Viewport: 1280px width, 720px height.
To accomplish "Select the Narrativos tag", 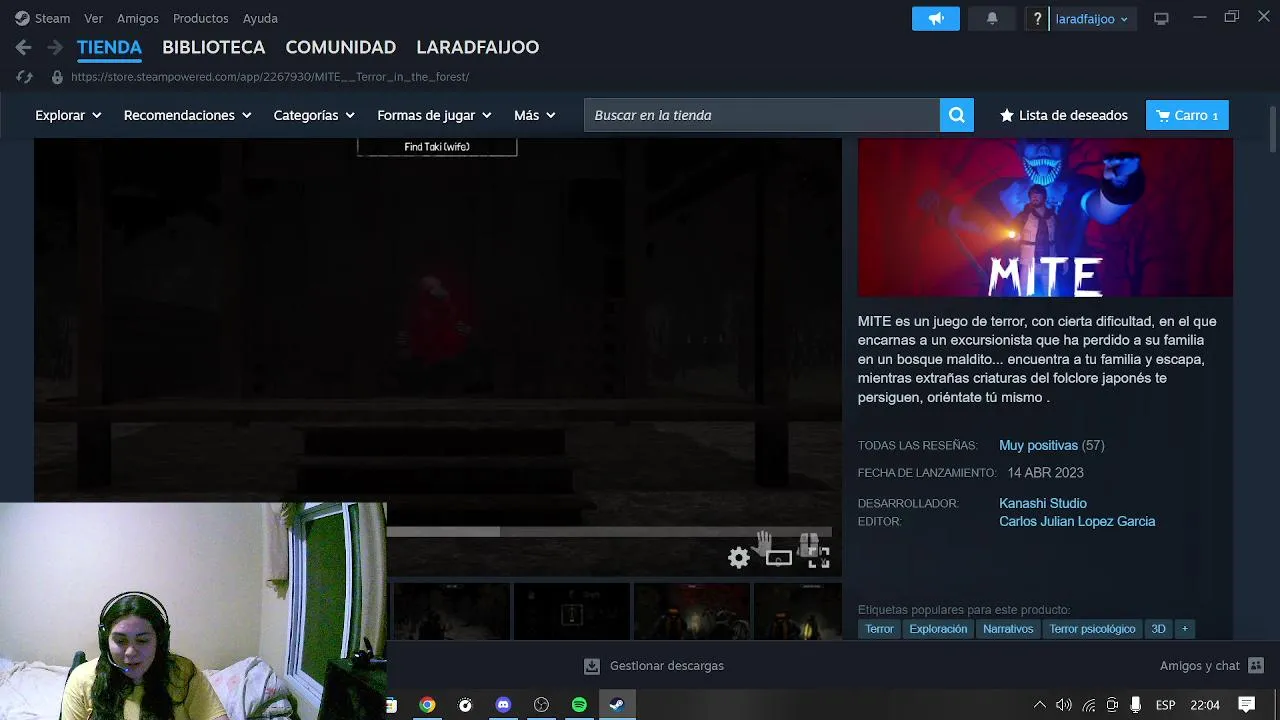I will 1008,629.
